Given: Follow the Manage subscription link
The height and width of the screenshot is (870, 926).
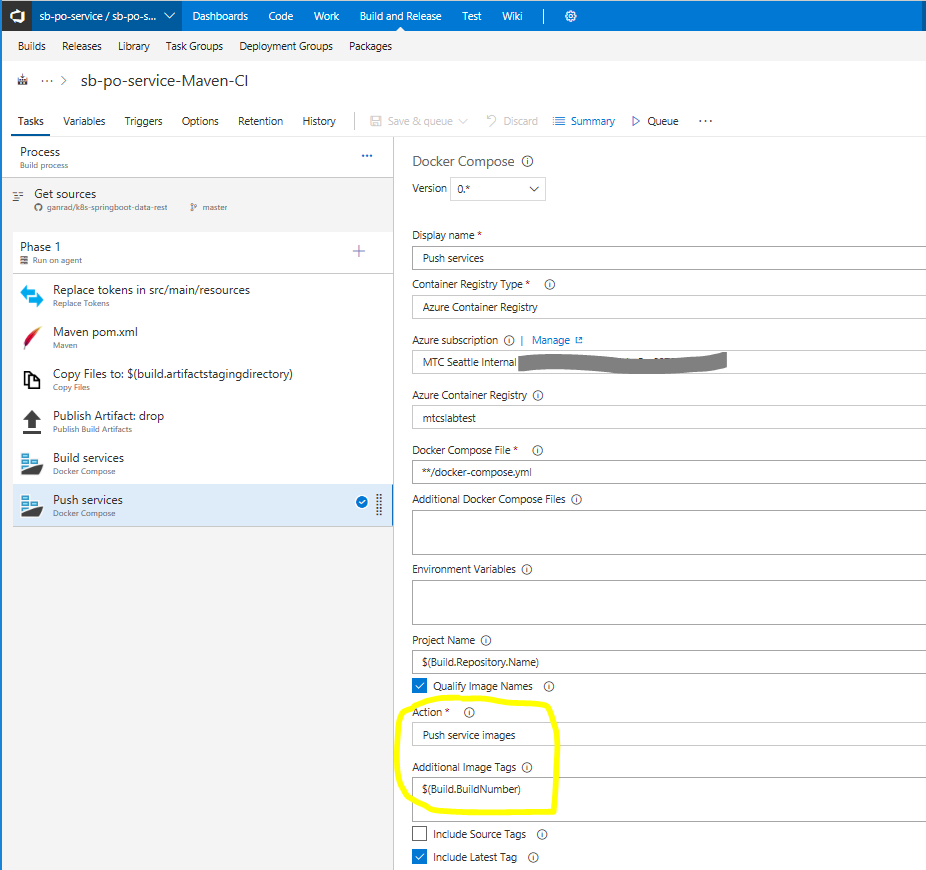Looking at the screenshot, I should 557,340.
